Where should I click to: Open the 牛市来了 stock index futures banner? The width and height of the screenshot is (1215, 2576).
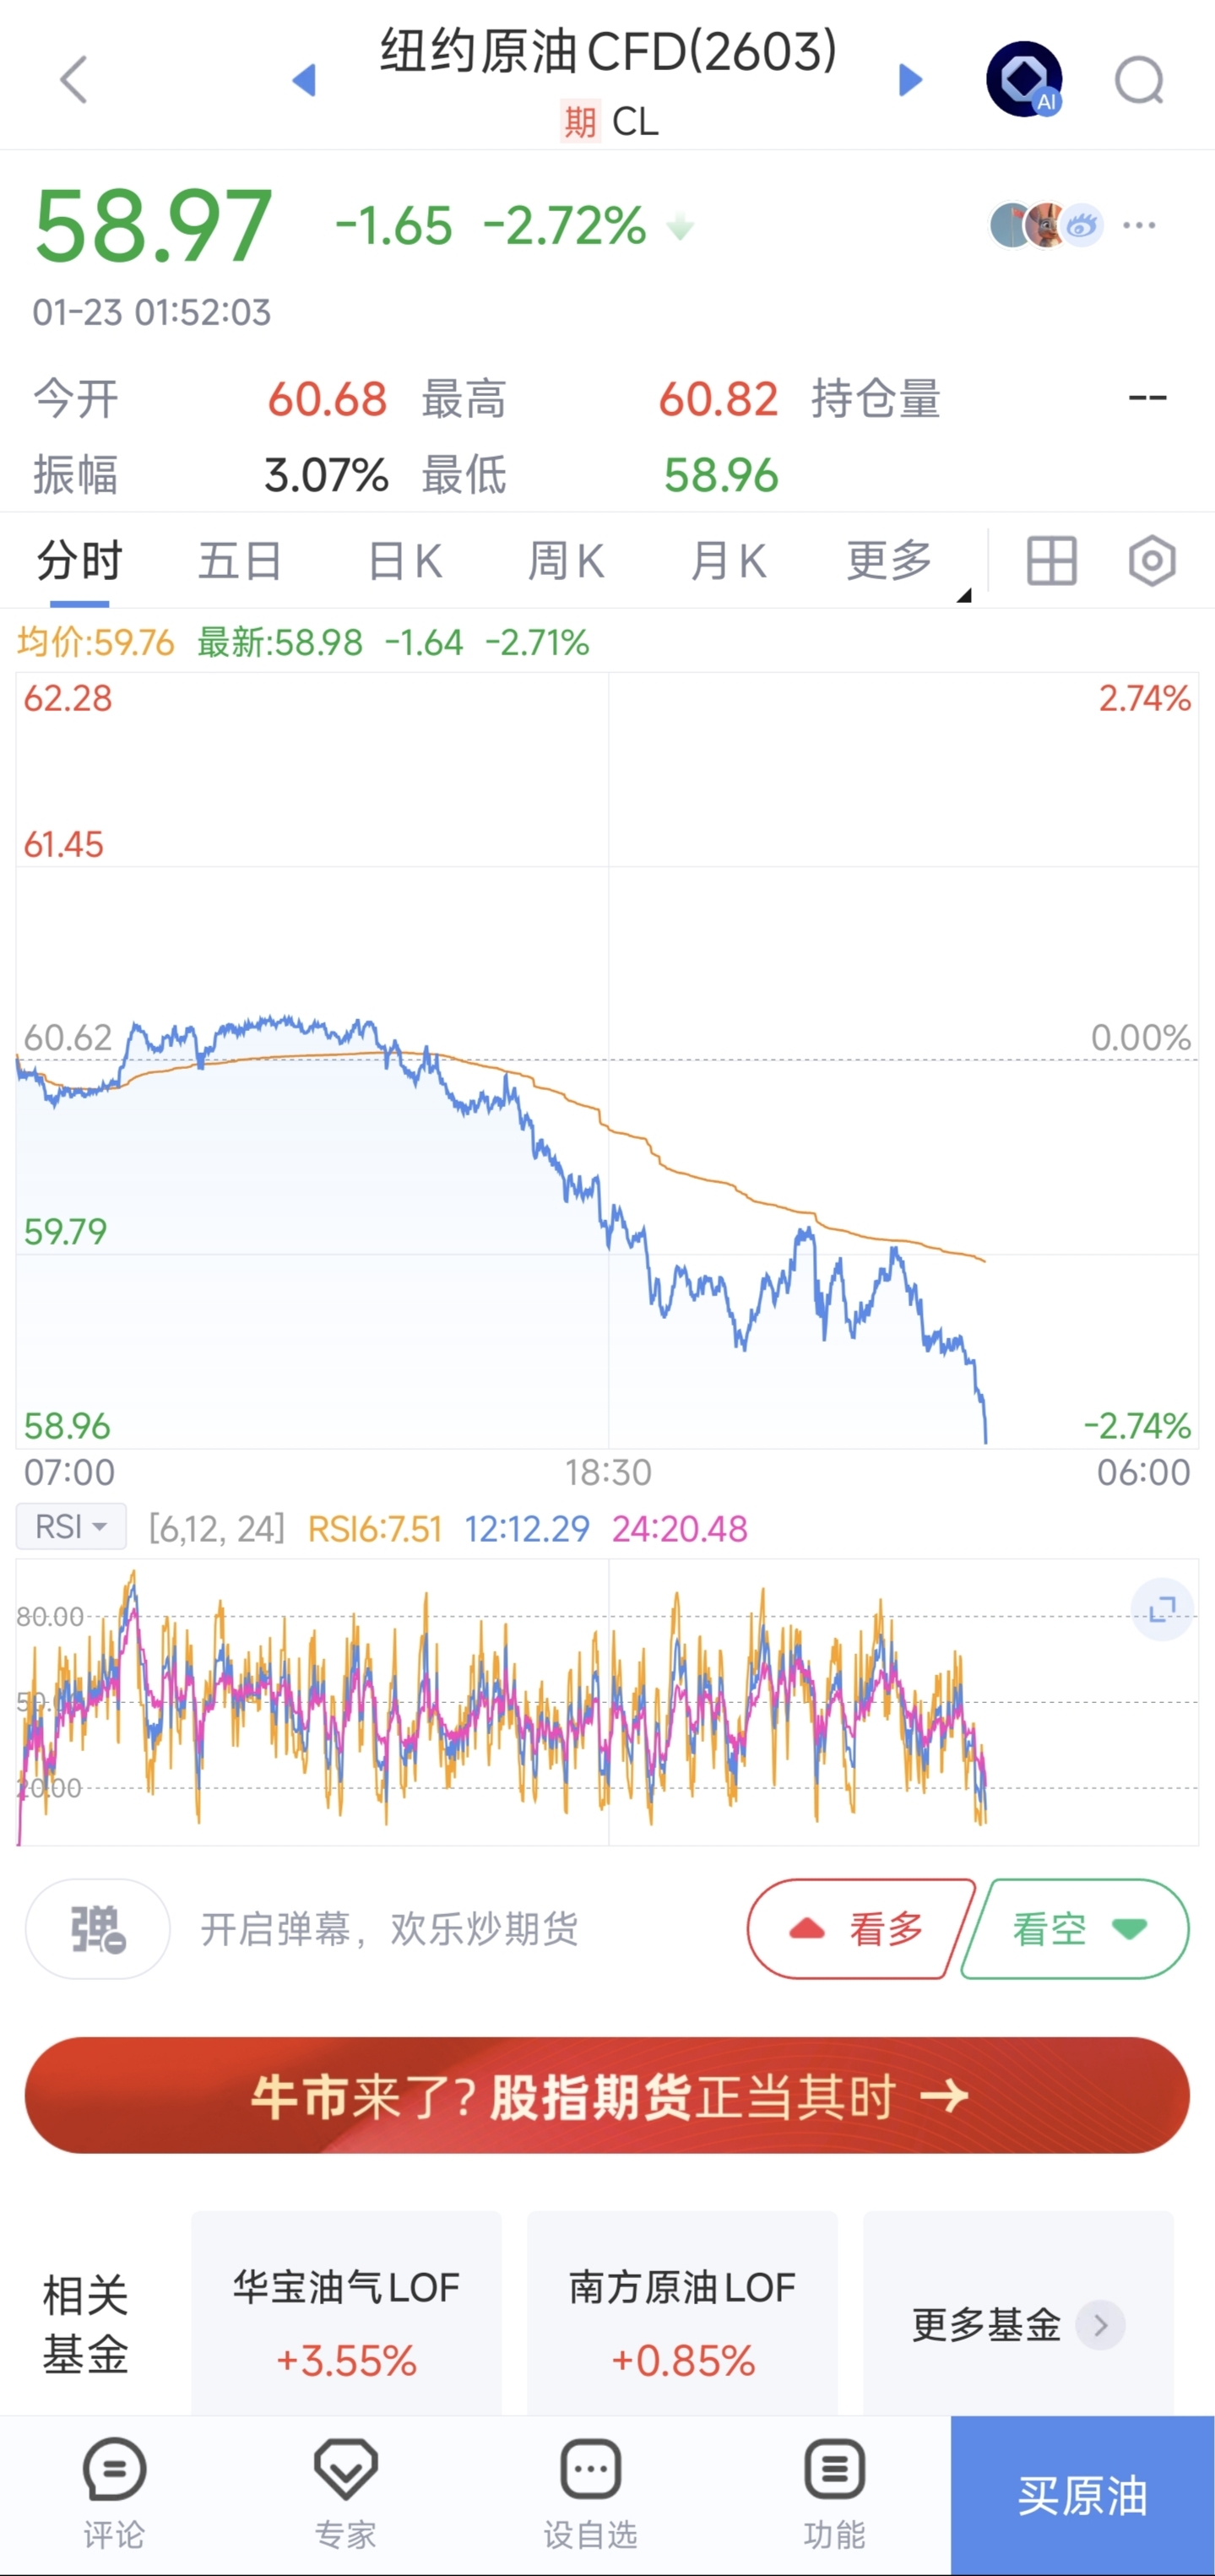click(607, 2095)
